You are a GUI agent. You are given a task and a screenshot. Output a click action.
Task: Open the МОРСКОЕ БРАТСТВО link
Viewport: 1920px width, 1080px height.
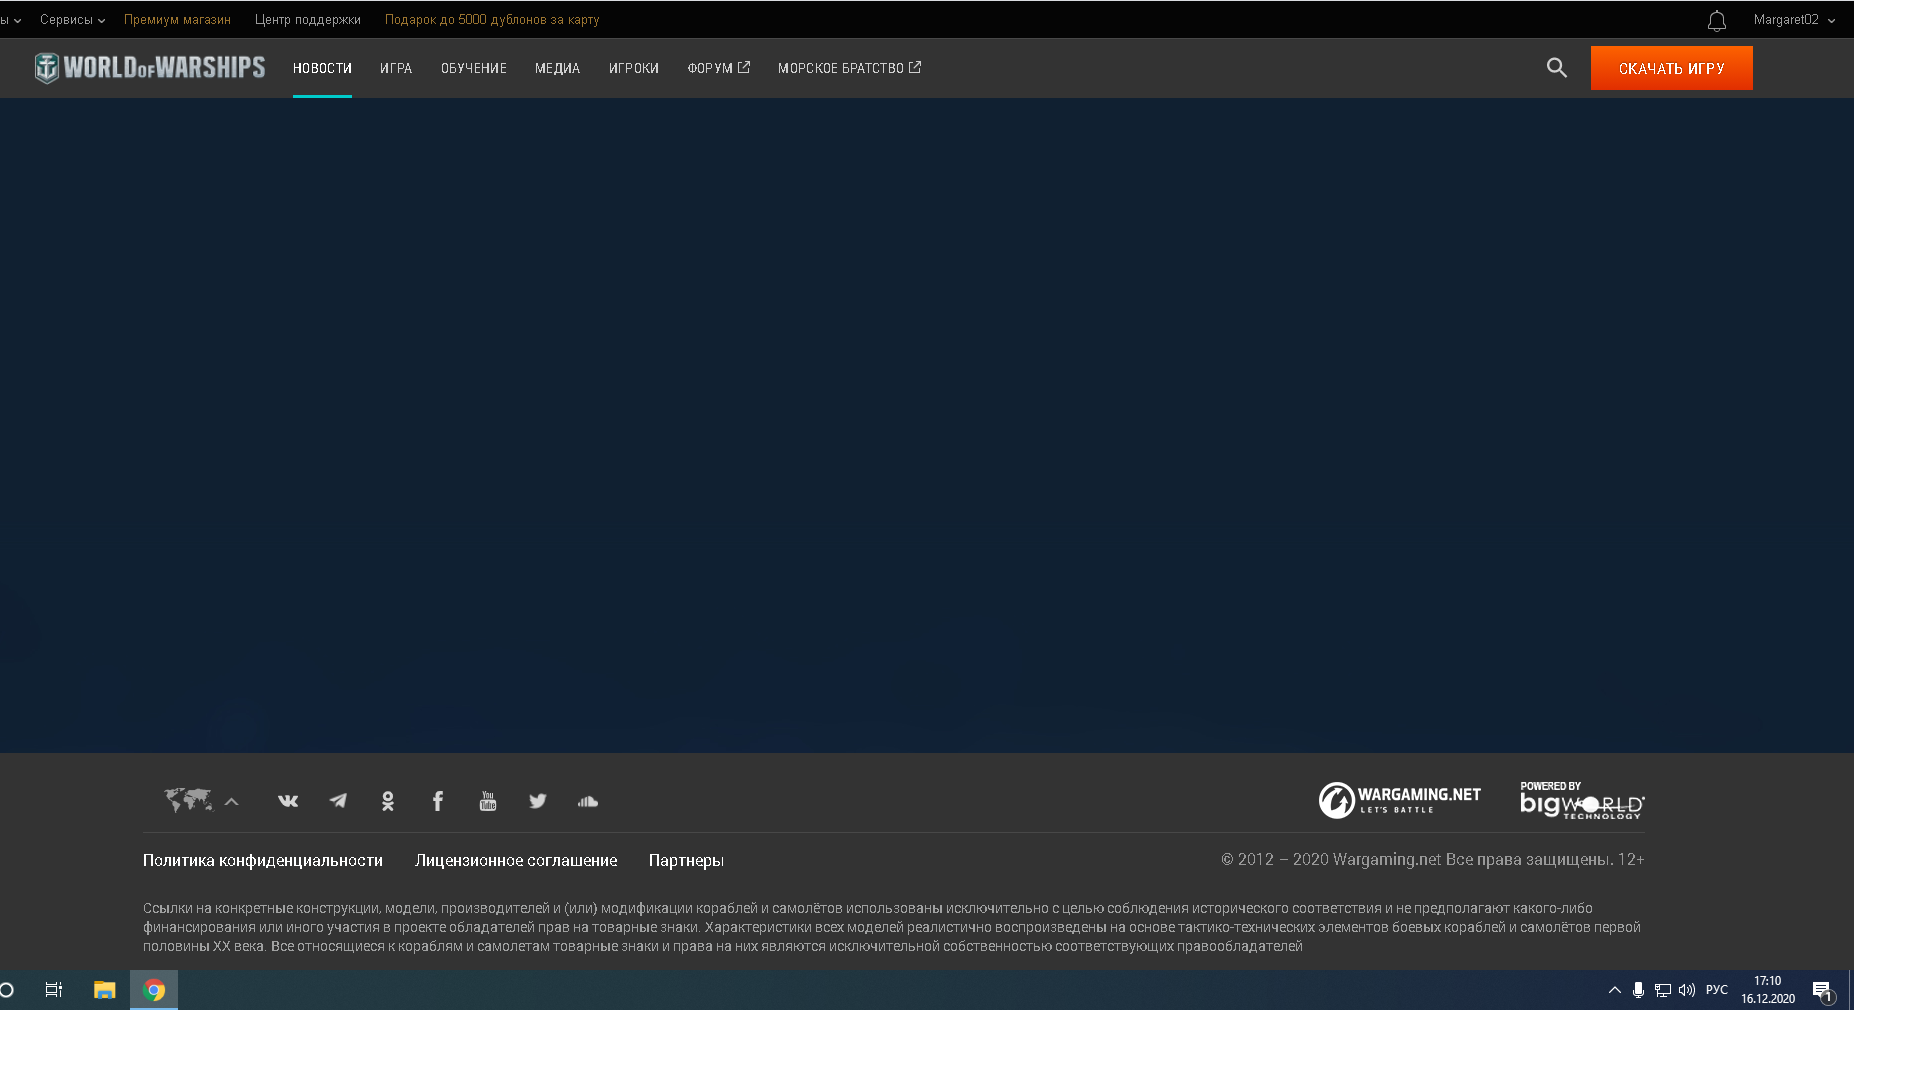click(850, 68)
